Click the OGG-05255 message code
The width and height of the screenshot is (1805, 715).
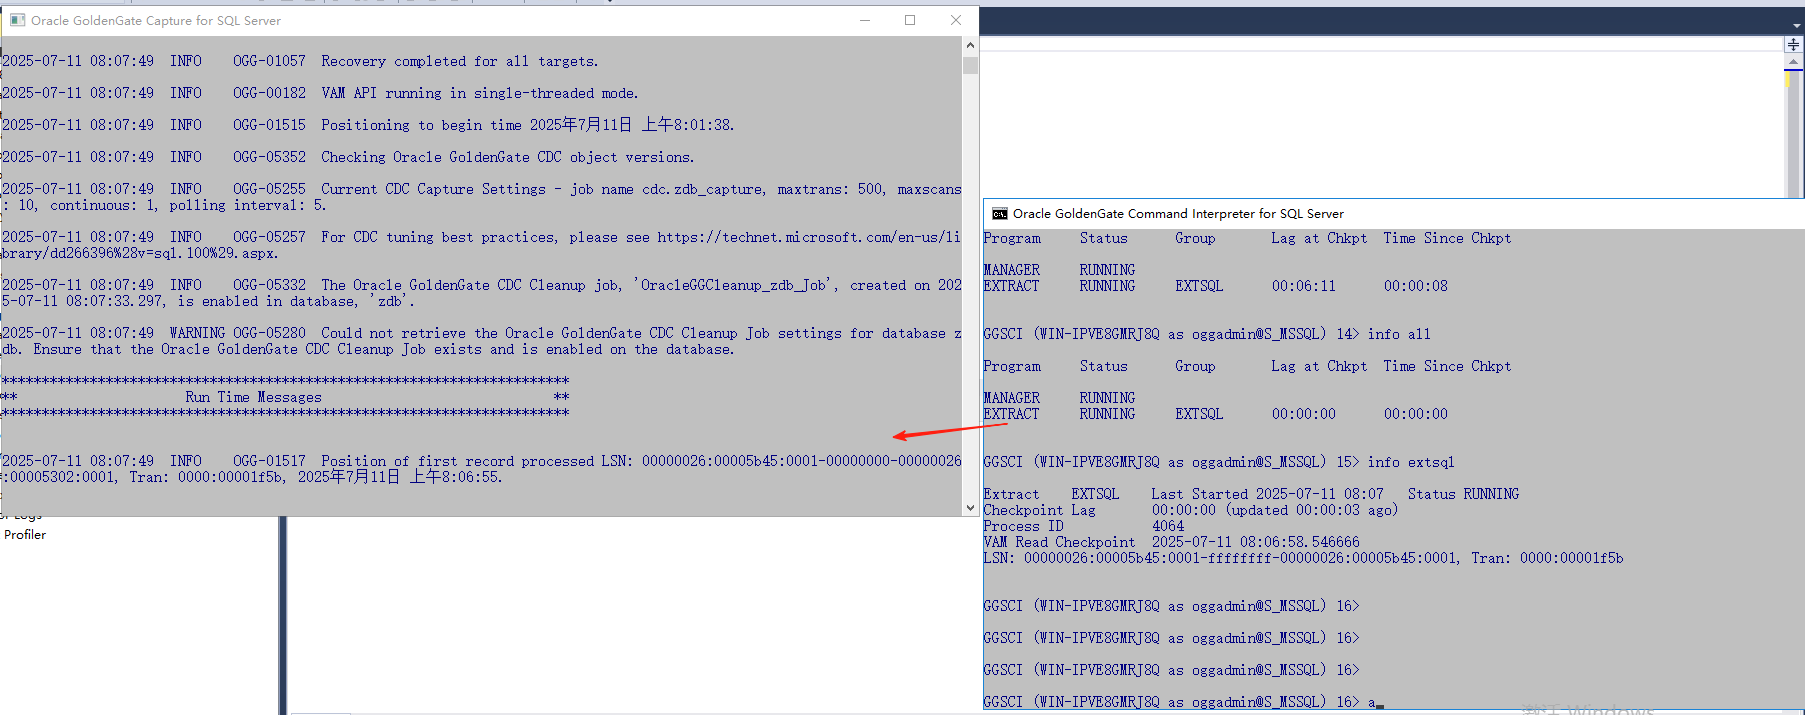(269, 189)
